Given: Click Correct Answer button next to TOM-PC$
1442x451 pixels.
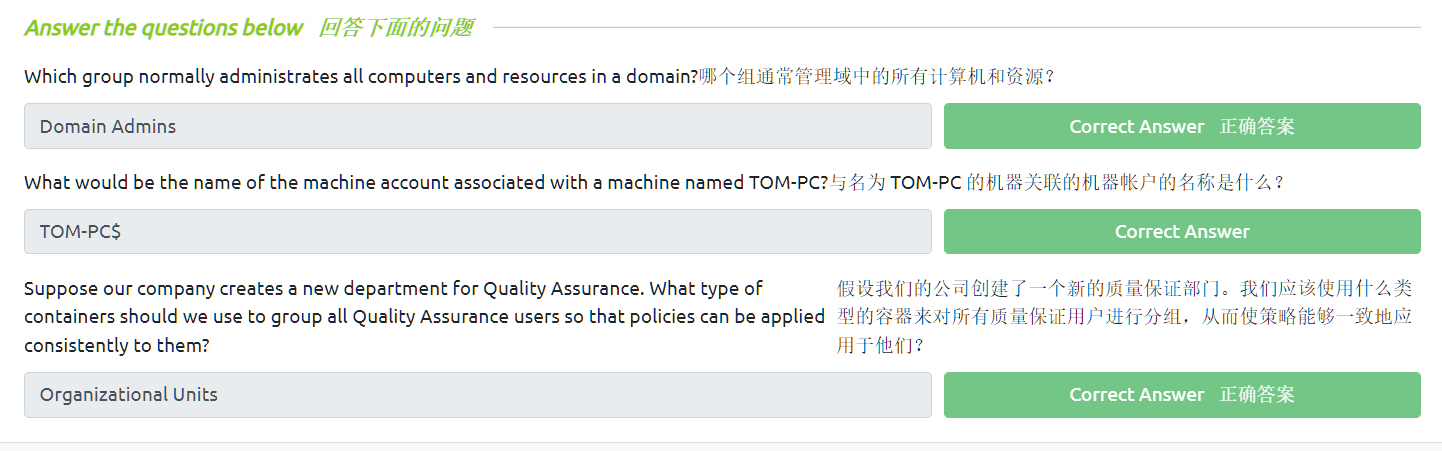Looking at the screenshot, I should coord(1181,231).
